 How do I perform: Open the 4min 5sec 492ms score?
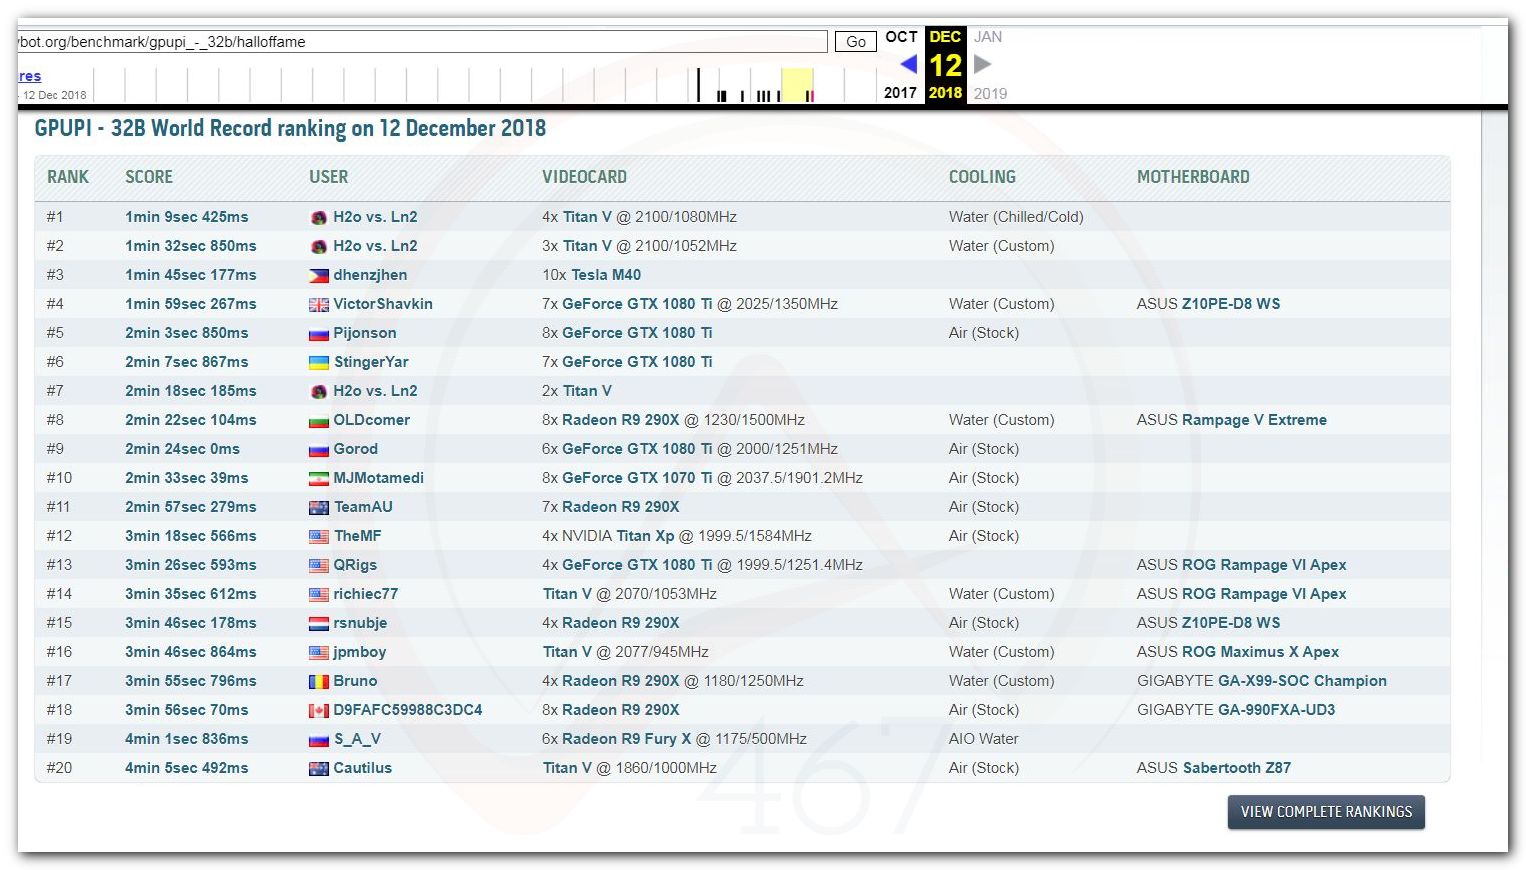(187, 768)
